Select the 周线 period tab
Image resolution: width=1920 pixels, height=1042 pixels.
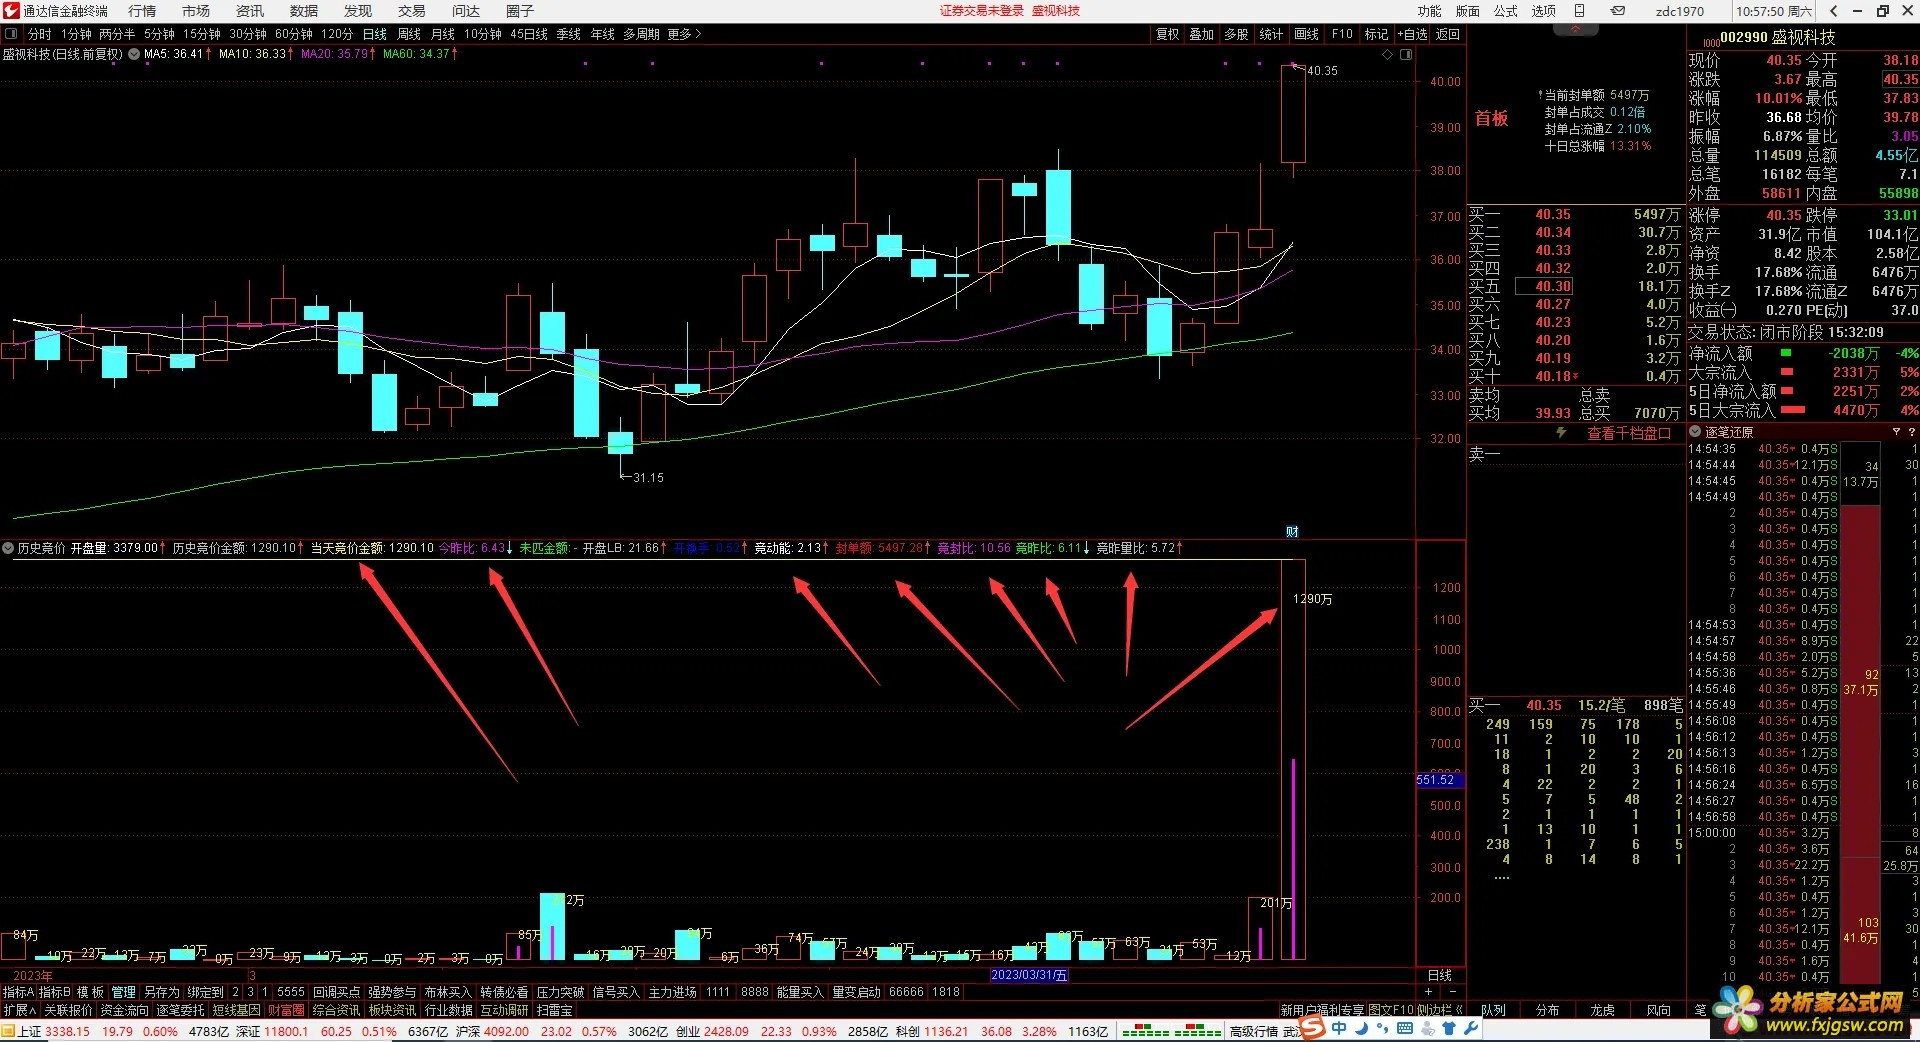(409, 34)
